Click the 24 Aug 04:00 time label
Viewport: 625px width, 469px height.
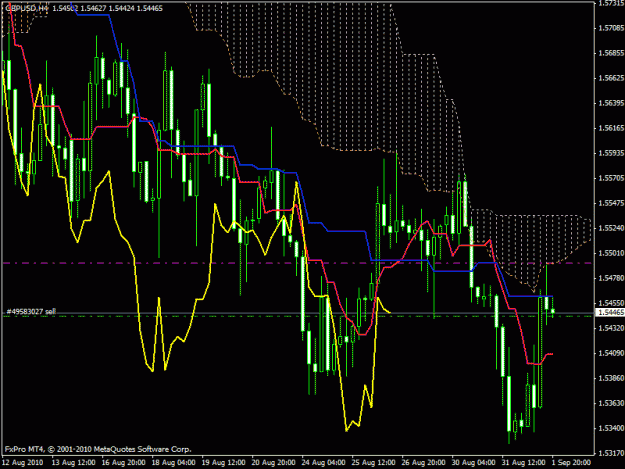[x=323, y=462]
